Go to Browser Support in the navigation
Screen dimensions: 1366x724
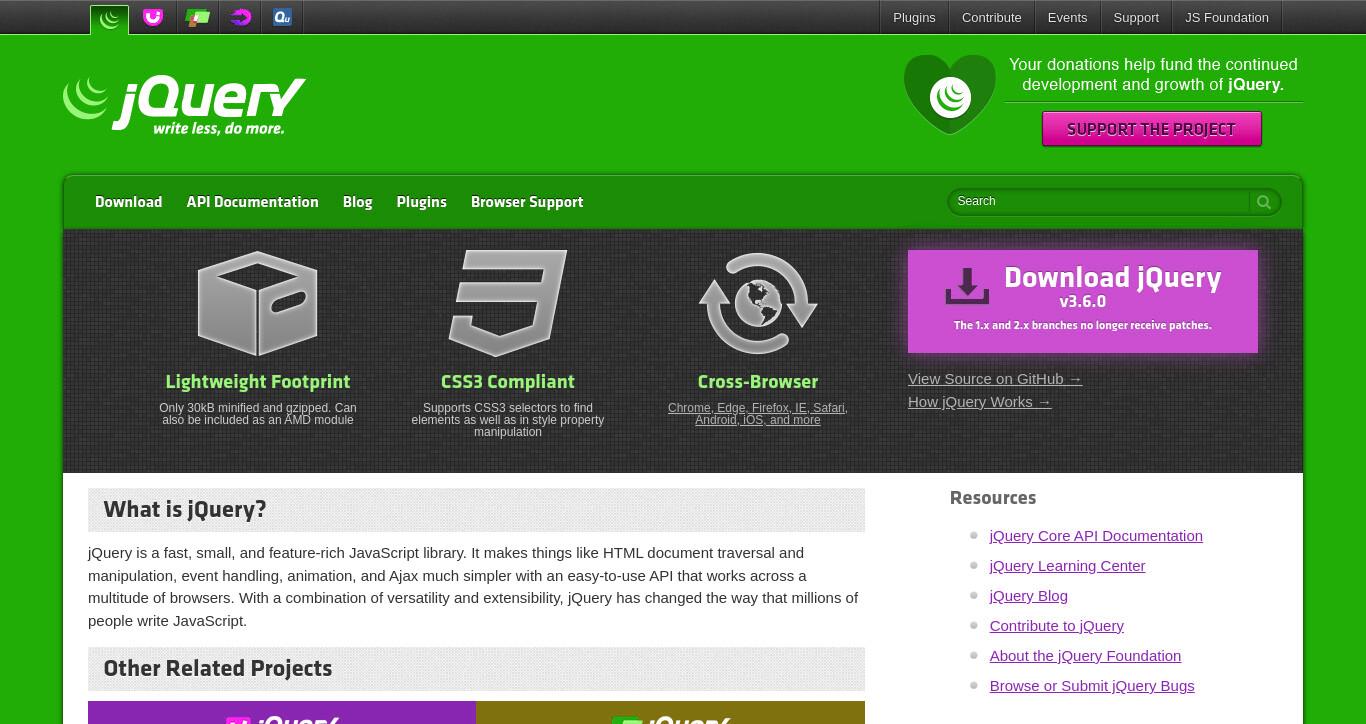click(527, 202)
